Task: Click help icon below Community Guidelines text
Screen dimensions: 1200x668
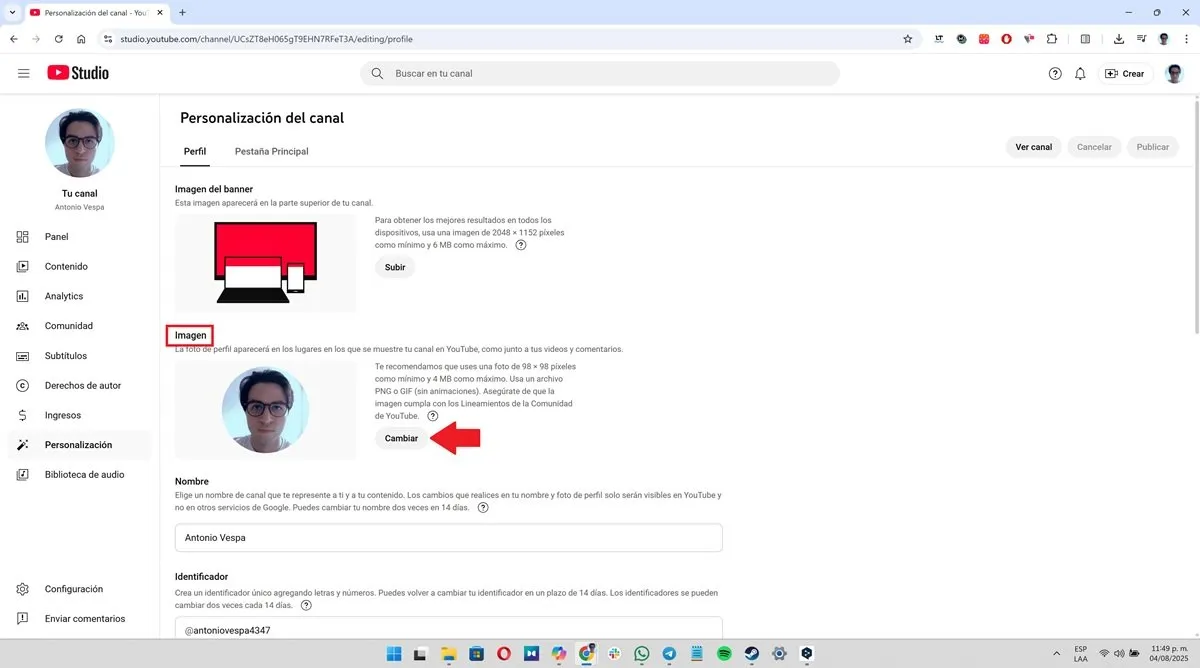Action: click(x=433, y=416)
